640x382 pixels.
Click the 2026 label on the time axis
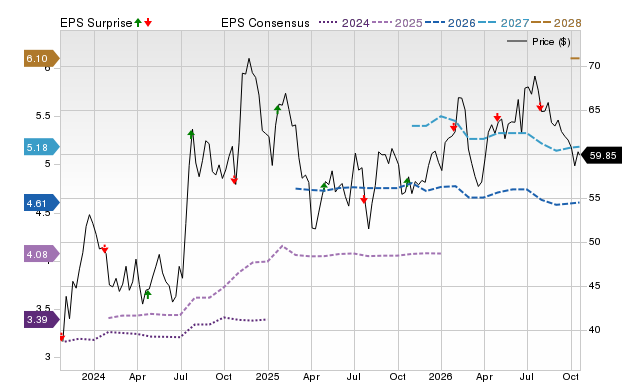pos(440,376)
